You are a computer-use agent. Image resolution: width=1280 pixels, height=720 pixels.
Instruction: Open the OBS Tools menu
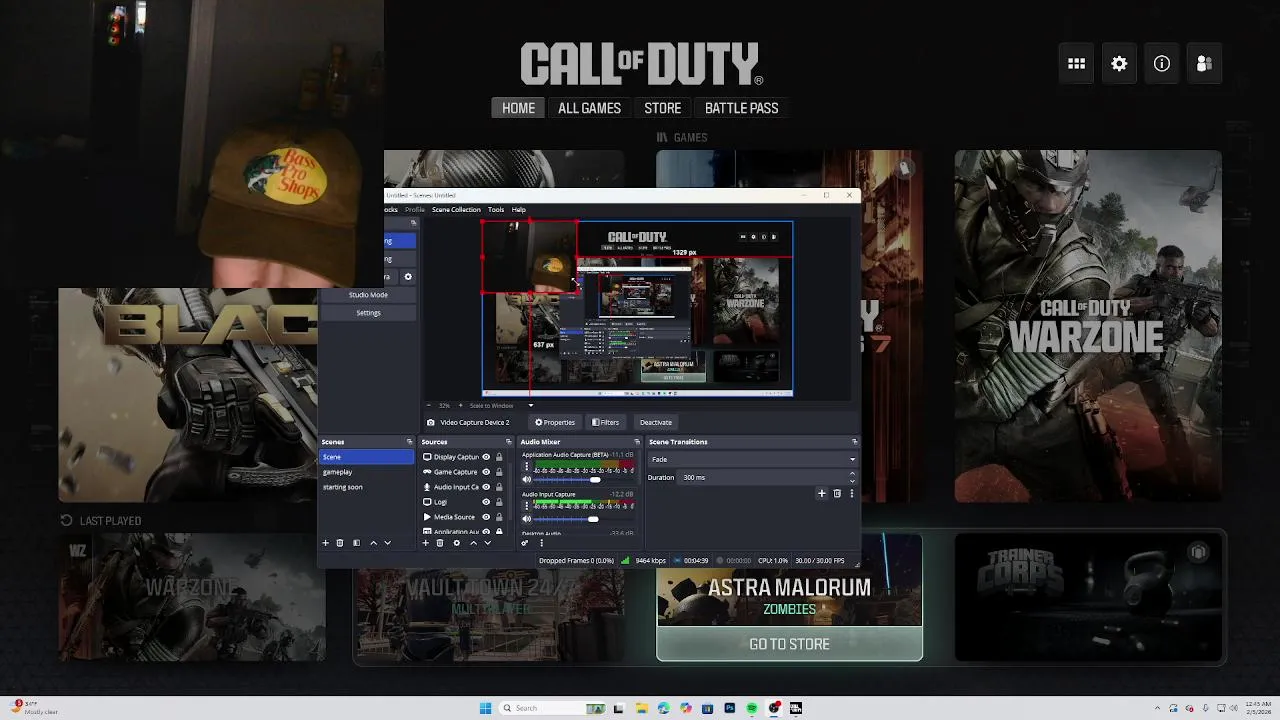496,210
